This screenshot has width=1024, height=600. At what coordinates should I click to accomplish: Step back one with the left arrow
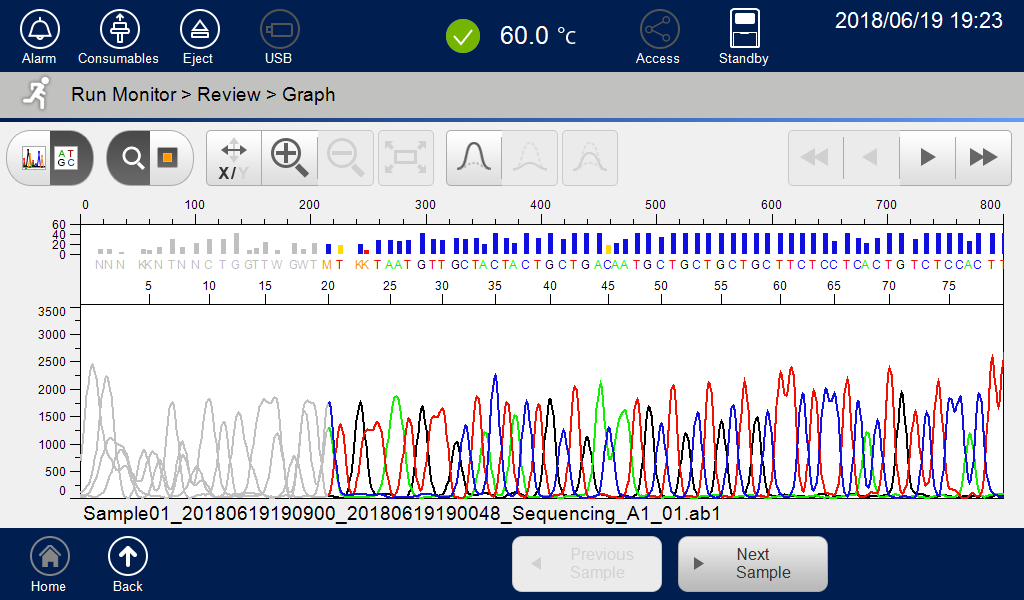coord(871,158)
